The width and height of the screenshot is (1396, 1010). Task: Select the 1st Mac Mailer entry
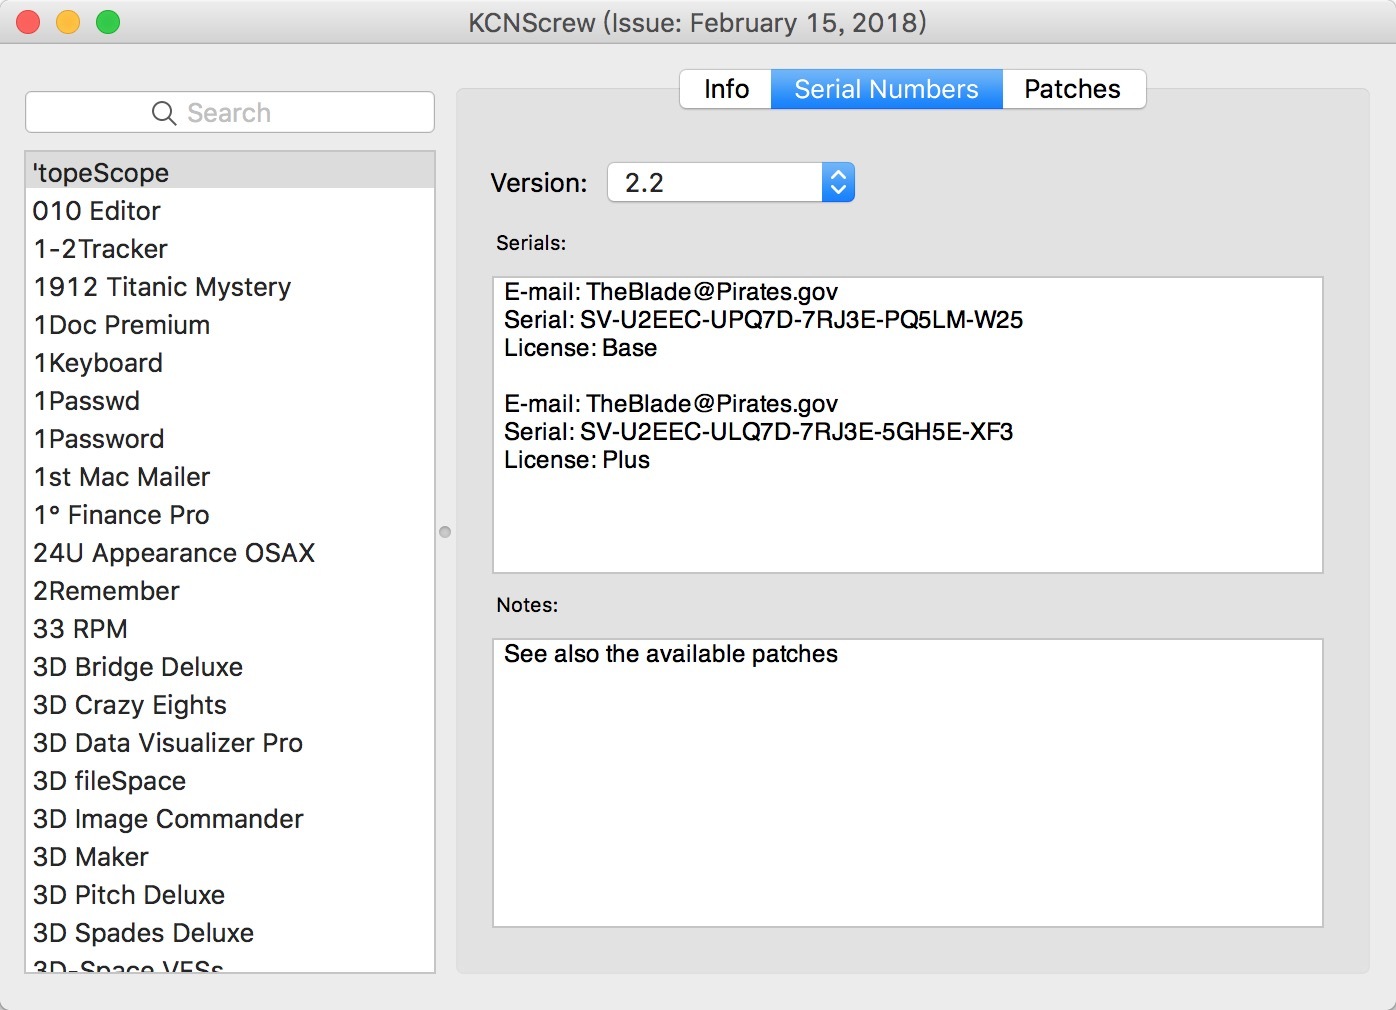tap(122, 477)
